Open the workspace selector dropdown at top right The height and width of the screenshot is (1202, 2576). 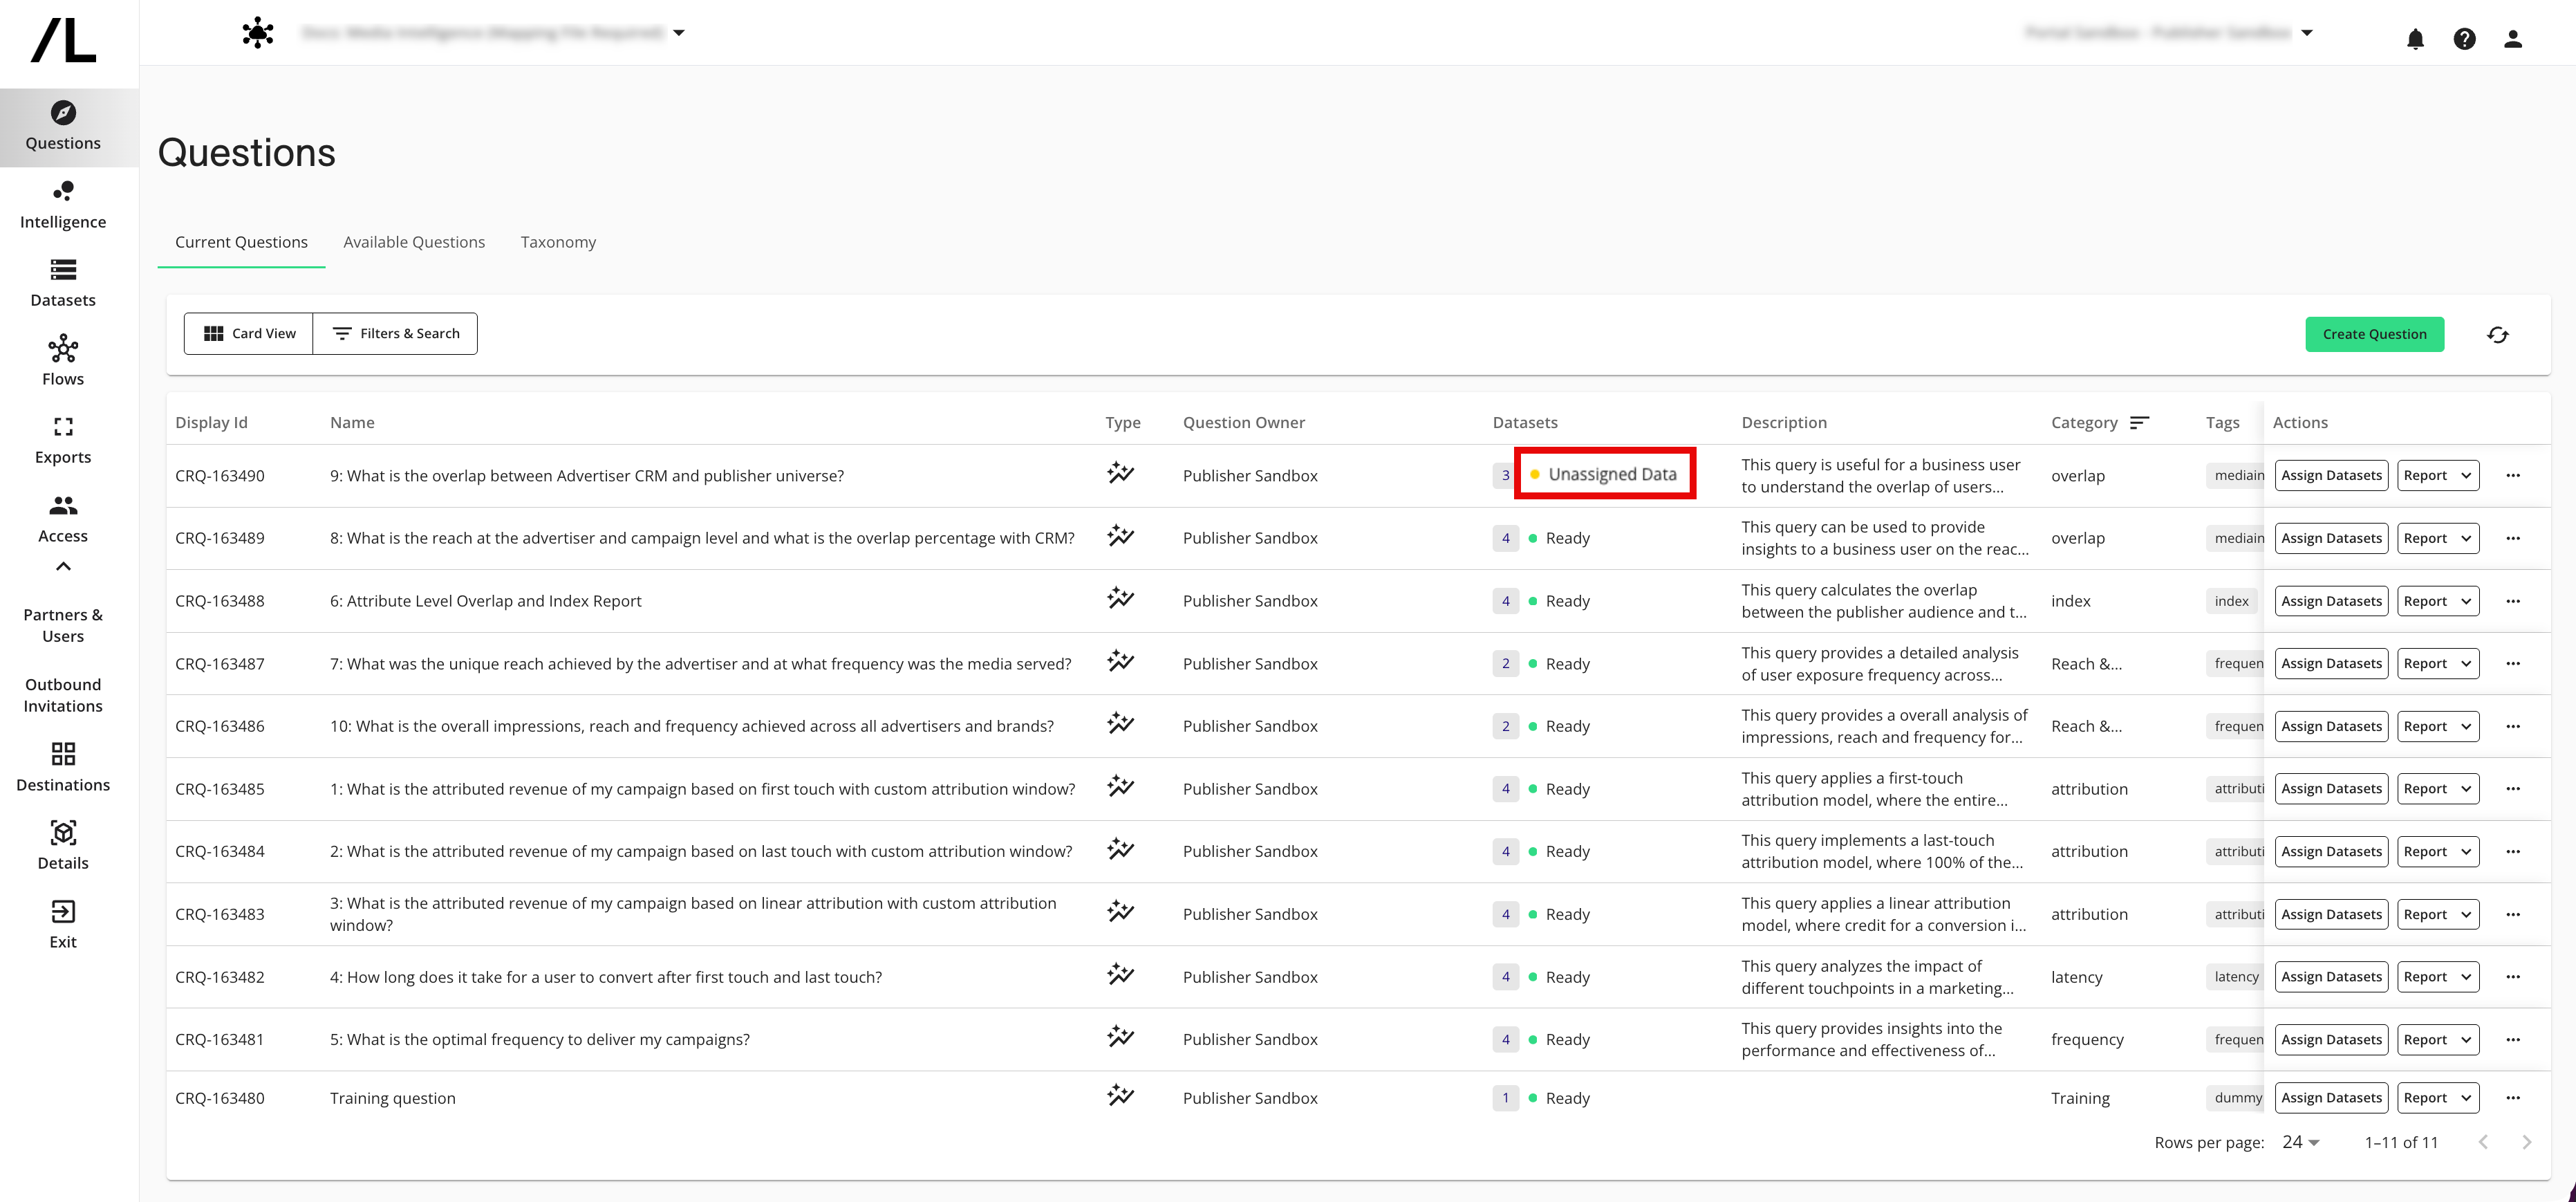tap(2306, 32)
